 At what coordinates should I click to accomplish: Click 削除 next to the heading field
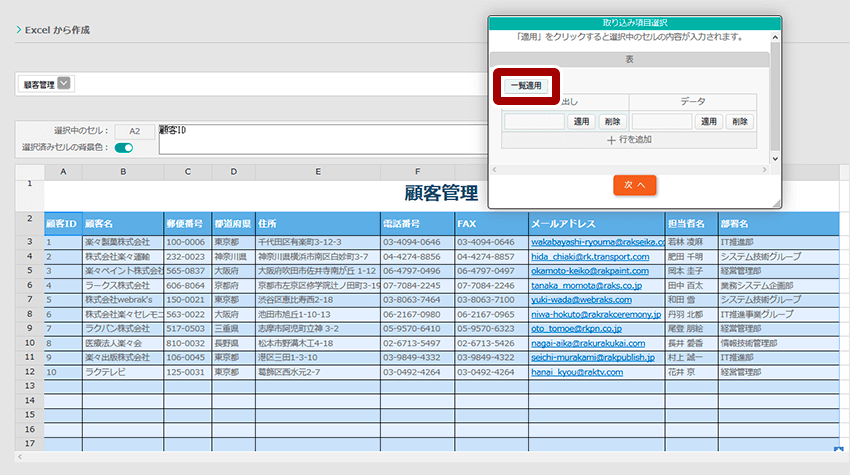coord(612,121)
